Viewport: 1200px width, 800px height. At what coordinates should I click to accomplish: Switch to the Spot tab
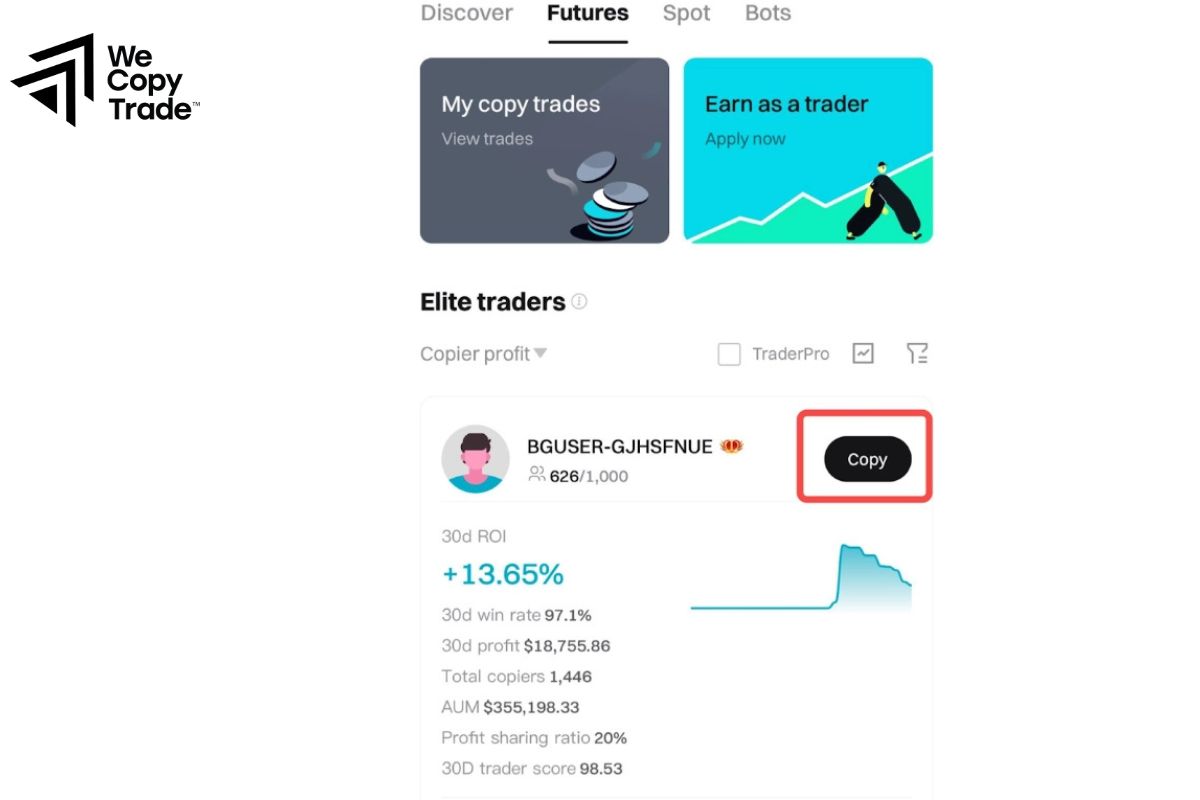(685, 13)
